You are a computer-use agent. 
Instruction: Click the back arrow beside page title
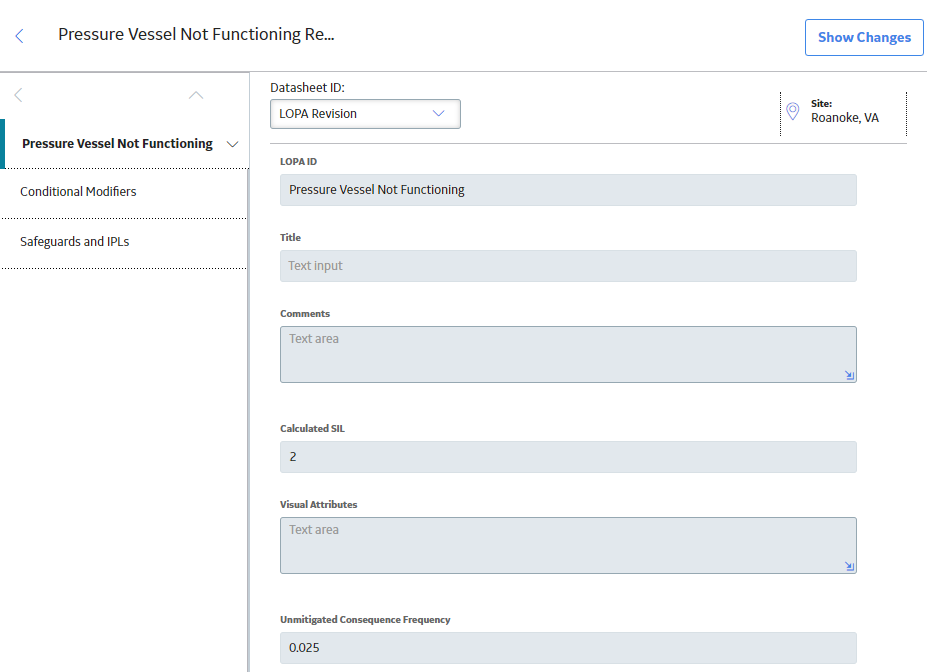point(20,36)
